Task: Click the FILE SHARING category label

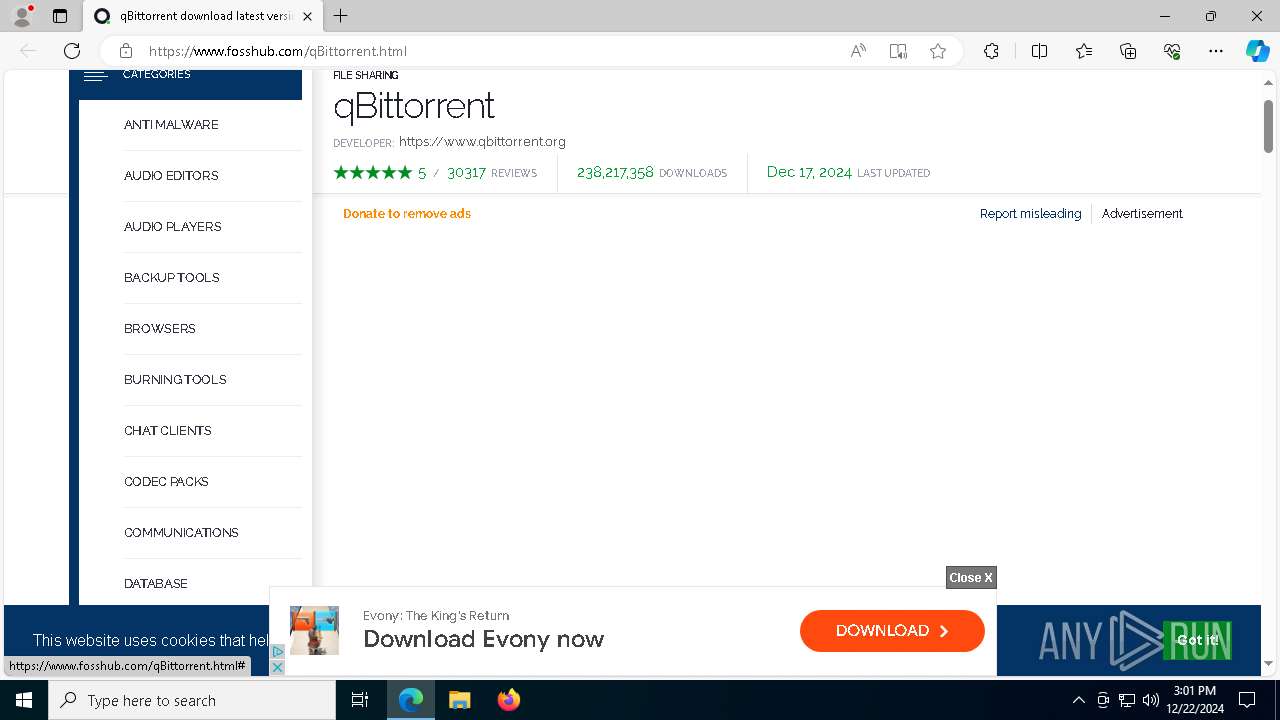Action: [365, 75]
